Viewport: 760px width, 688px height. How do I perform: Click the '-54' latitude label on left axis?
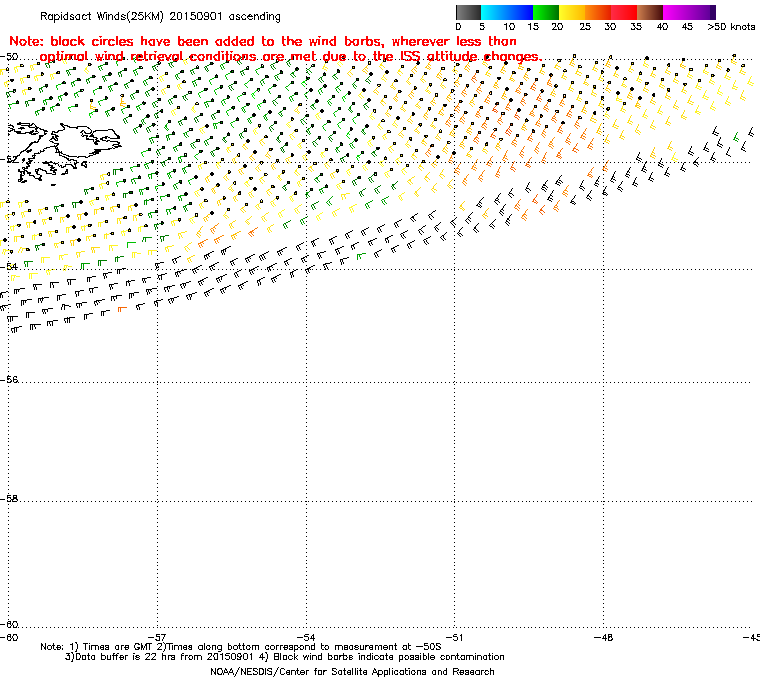[9, 267]
